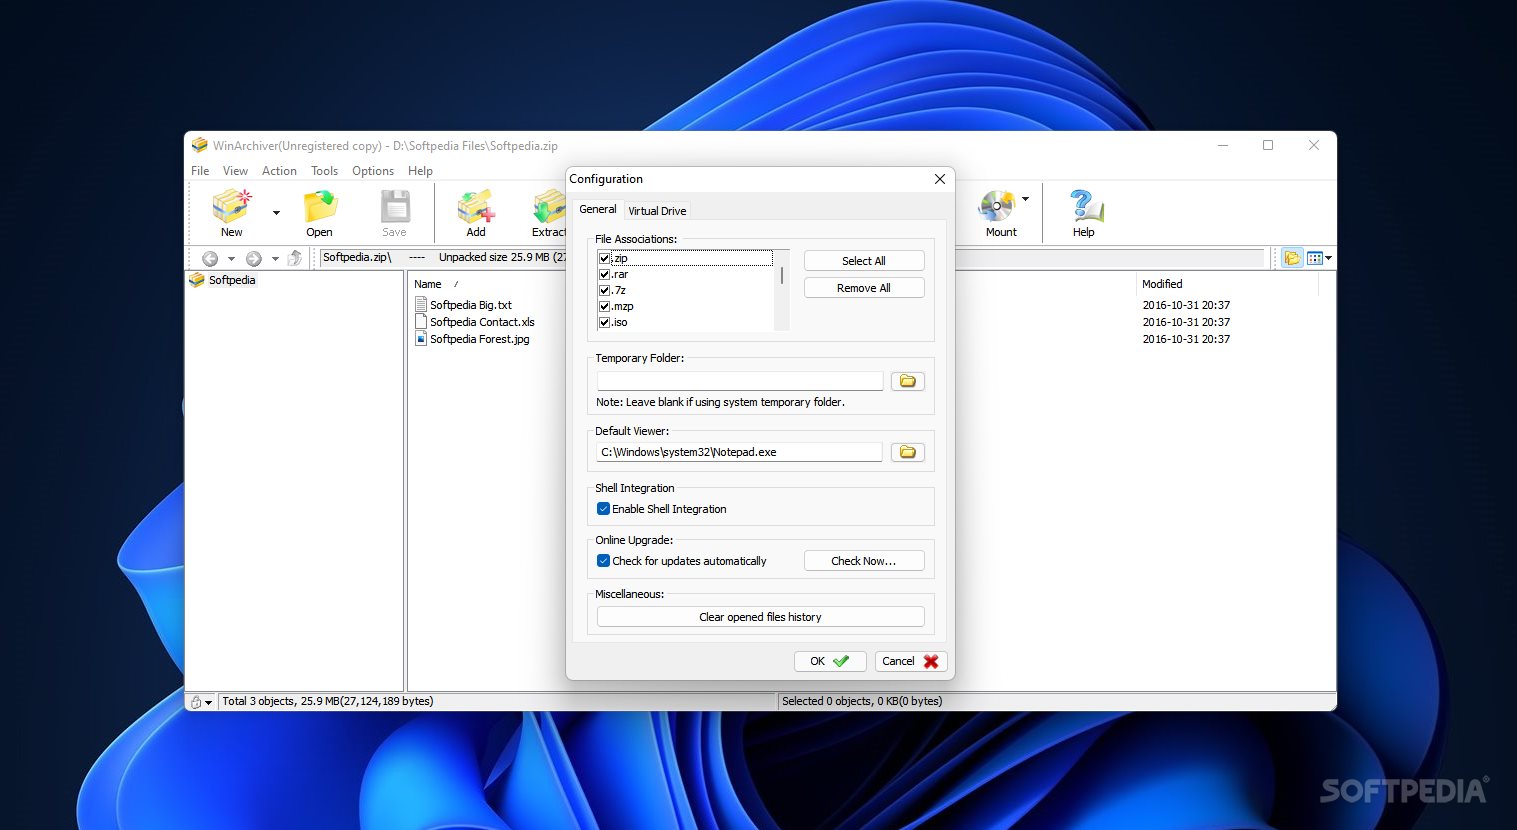
Task: Browse for Temporary Folder via folder icon
Action: coord(907,381)
